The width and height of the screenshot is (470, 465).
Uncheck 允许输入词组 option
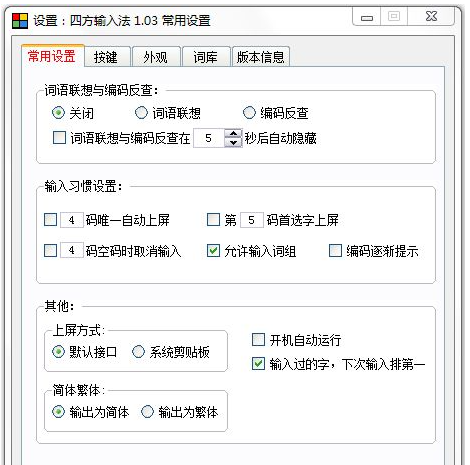tap(213, 250)
